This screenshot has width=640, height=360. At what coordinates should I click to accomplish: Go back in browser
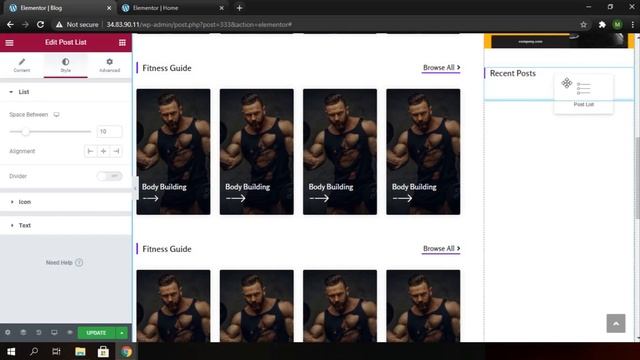click(x=10, y=24)
